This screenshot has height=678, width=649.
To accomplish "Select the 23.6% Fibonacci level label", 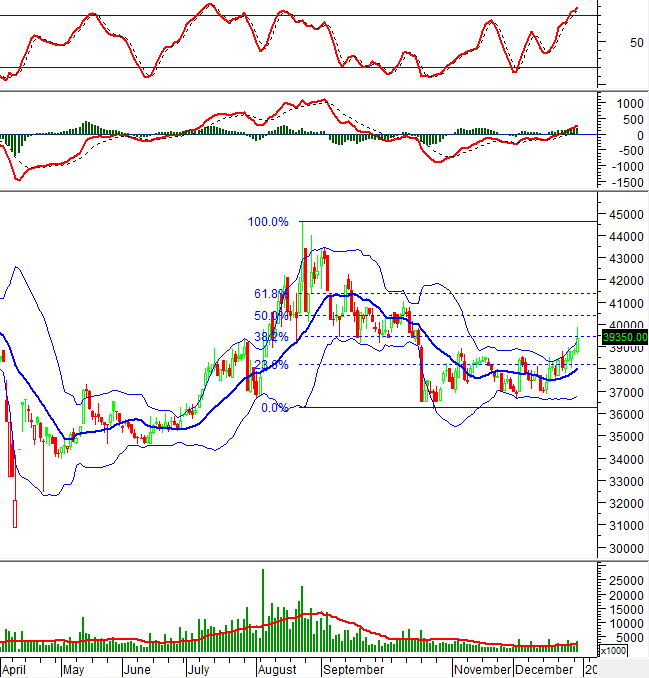I will 270,365.
